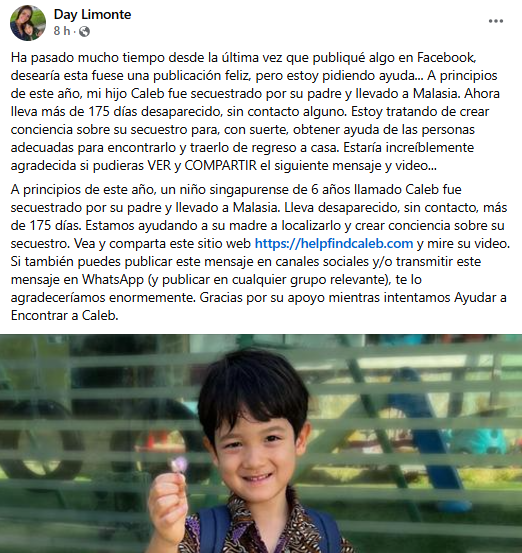522x553 pixels.
Task: Open the three-dot post options menu
Action: [496, 21]
